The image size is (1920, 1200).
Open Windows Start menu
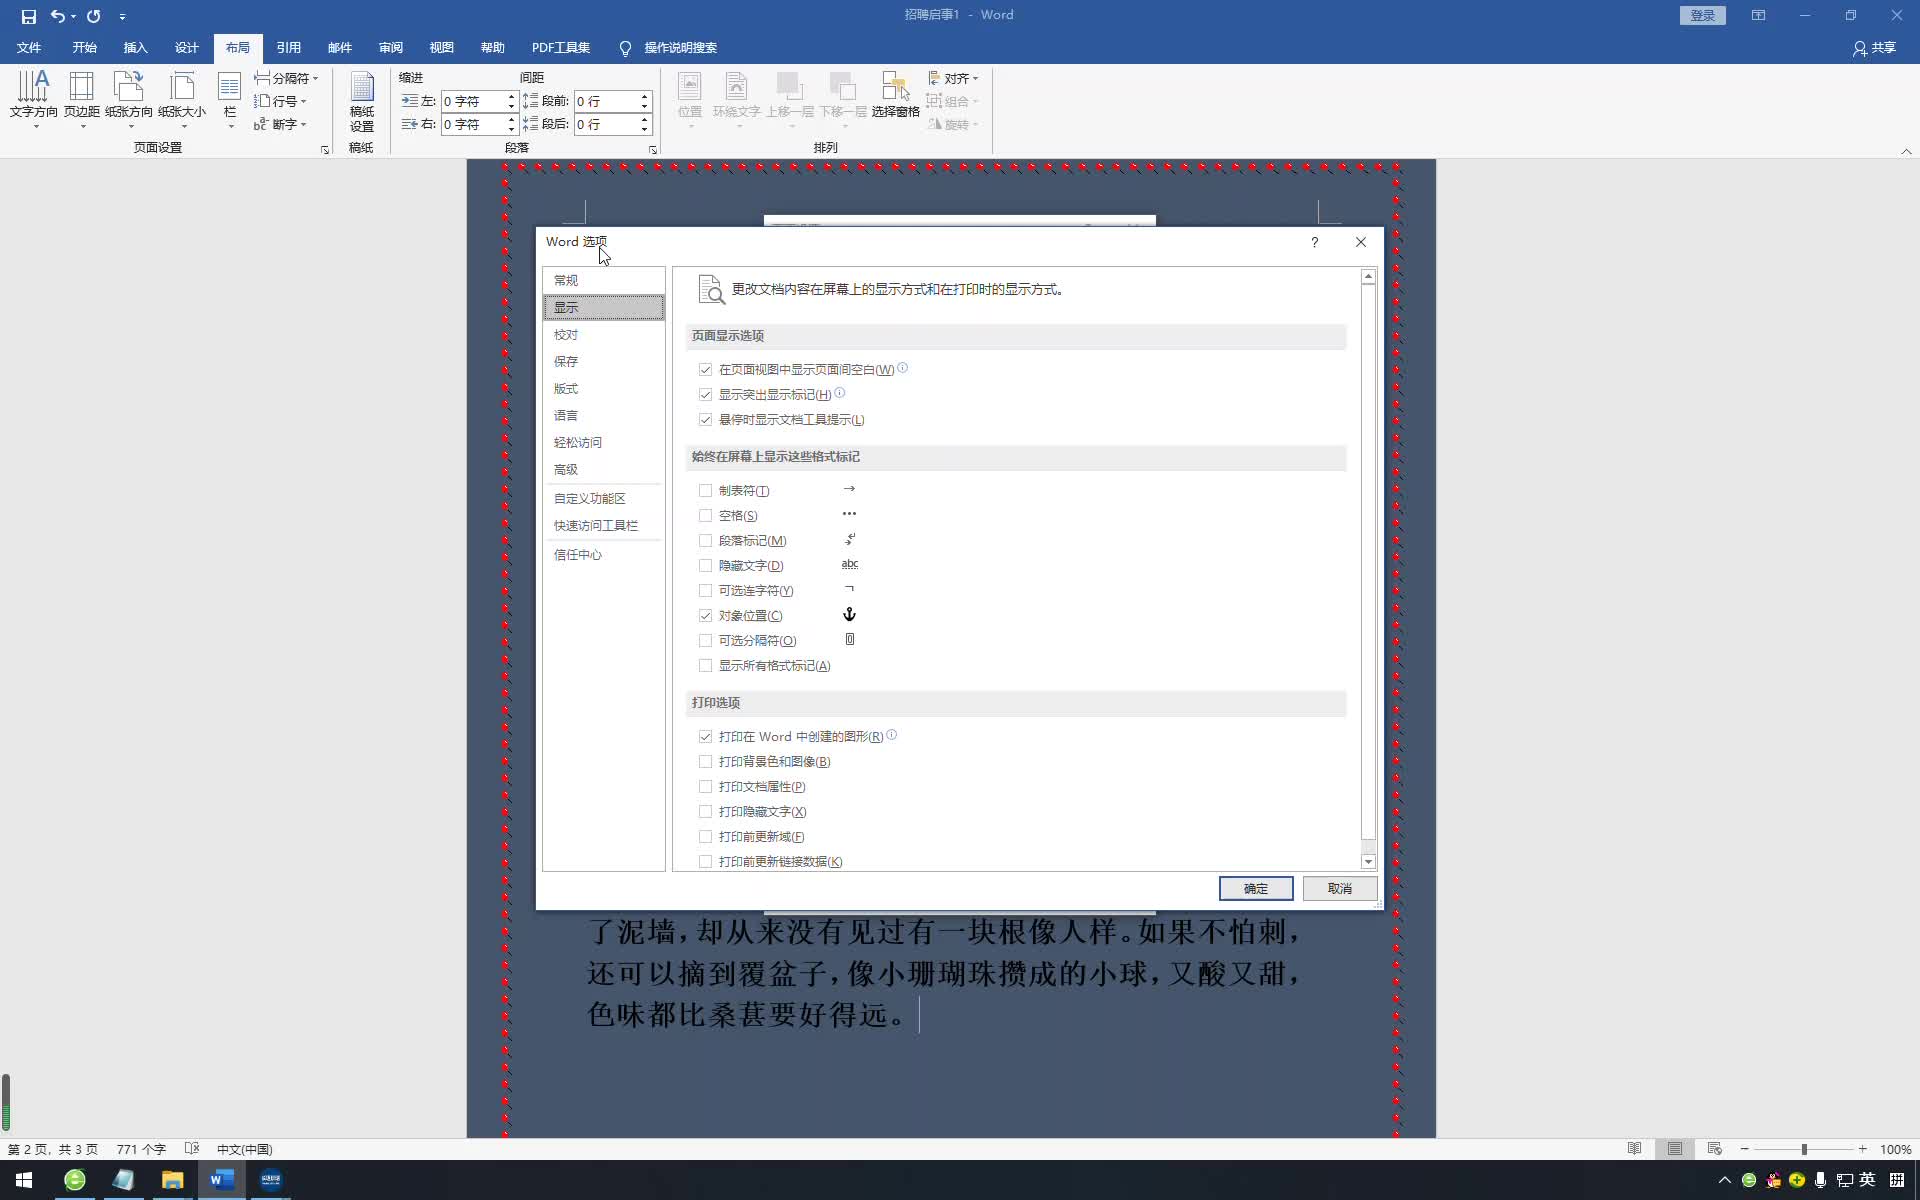pyautogui.click(x=24, y=1180)
